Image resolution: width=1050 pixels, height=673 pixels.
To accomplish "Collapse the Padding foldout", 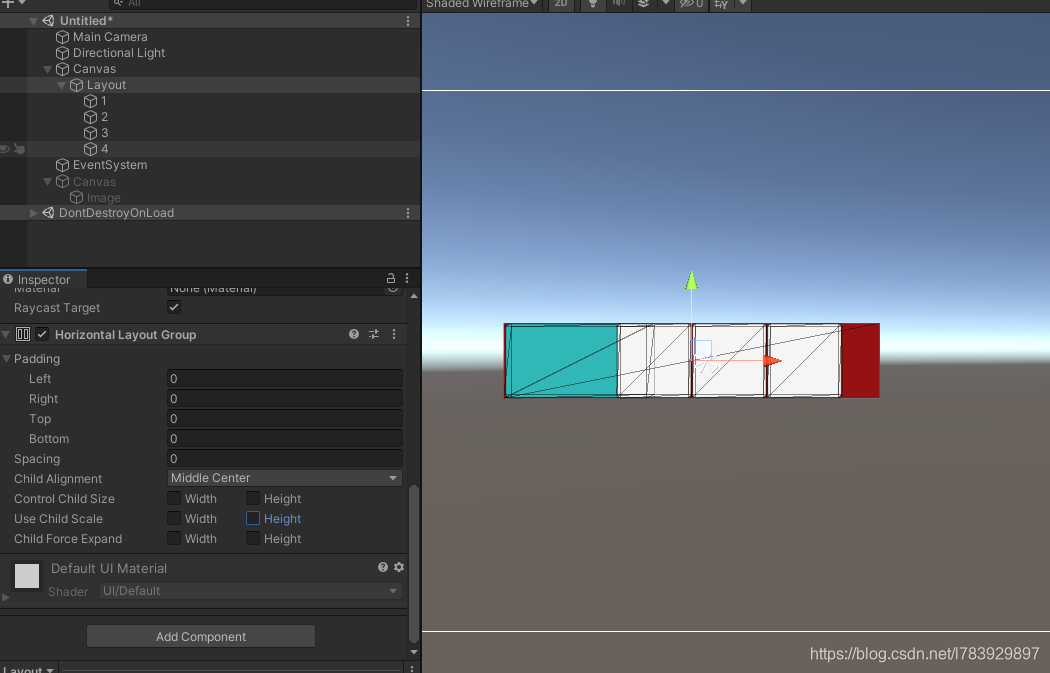I will tap(7, 359).
